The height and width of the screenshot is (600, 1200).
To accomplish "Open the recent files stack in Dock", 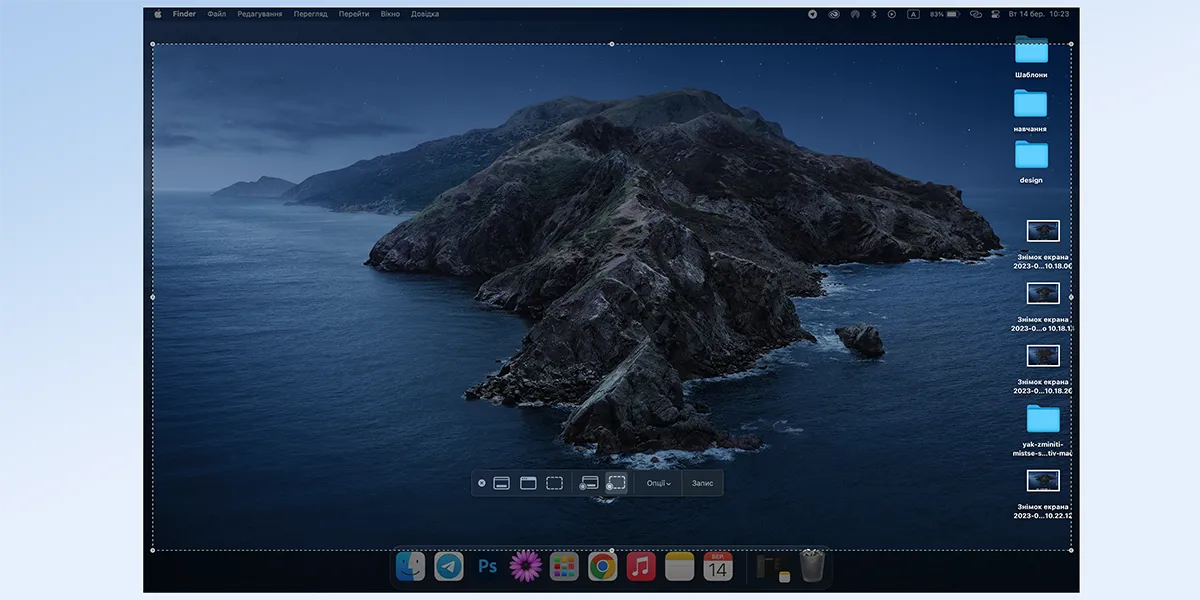I will point(773,567).
